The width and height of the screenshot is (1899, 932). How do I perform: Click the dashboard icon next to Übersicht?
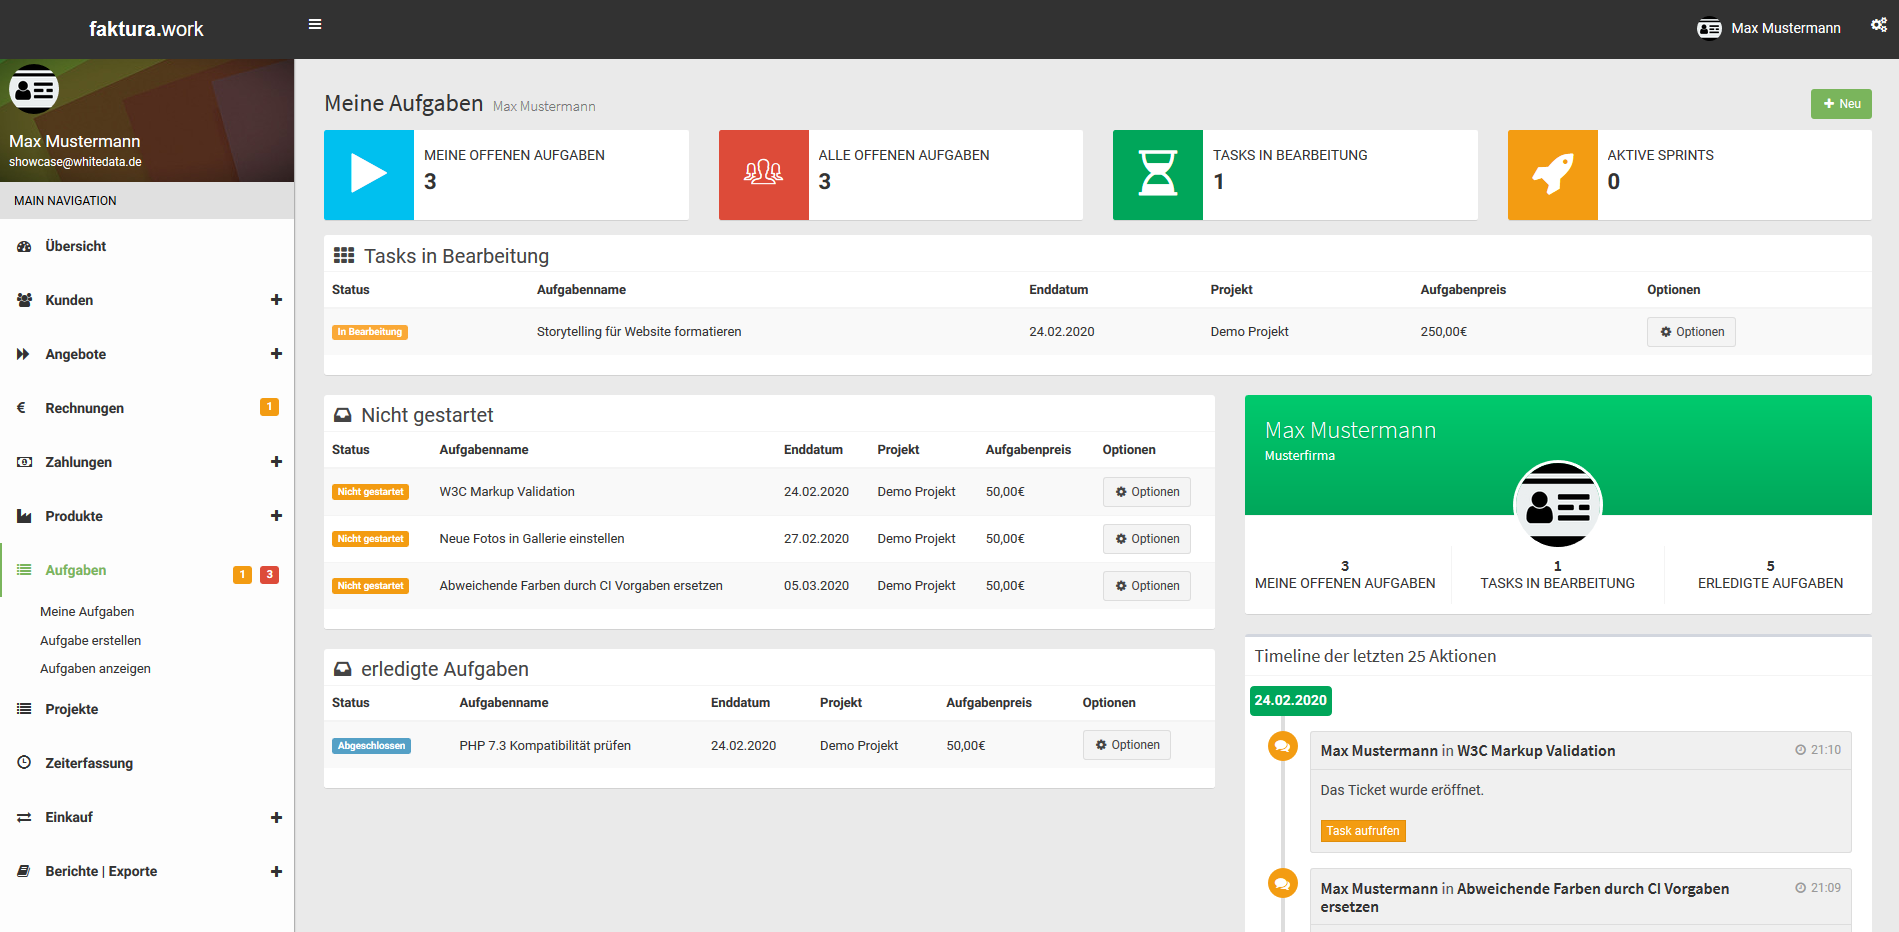point(24,246)
